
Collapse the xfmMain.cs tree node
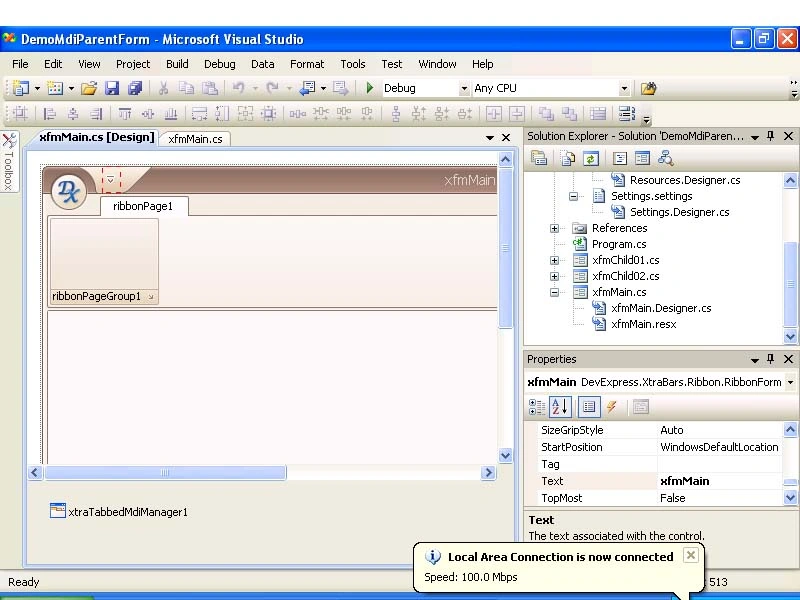tap(555, 292)
